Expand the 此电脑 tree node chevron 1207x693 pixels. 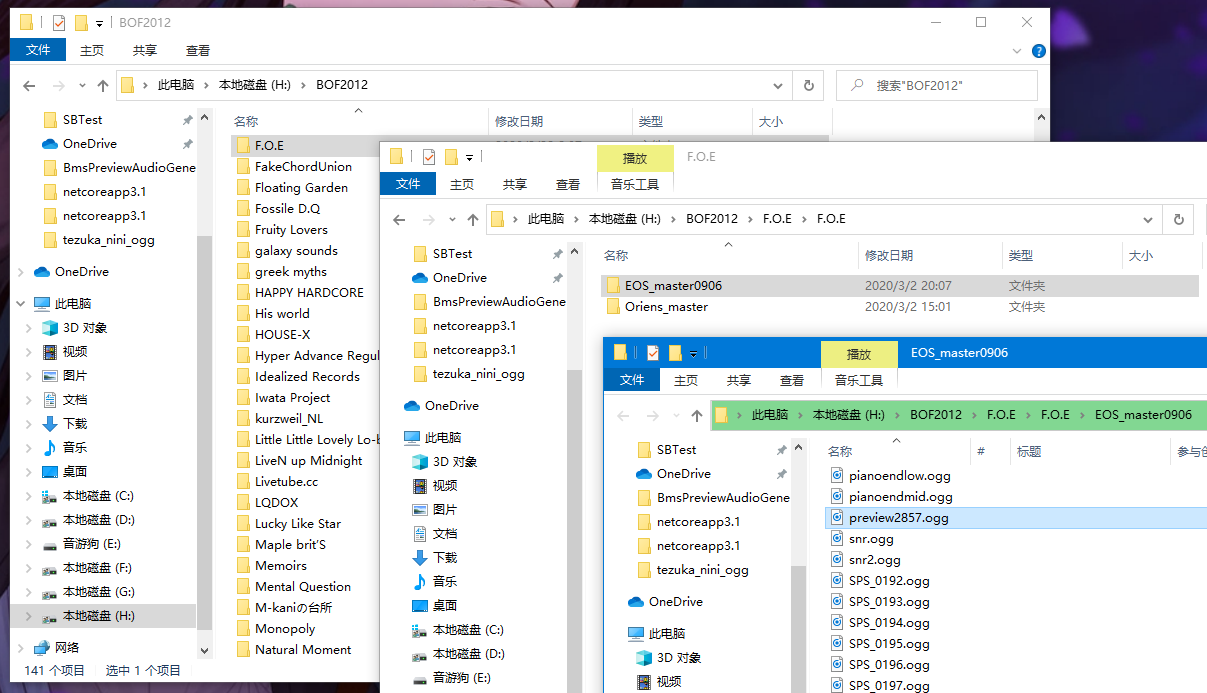click(x=22, y=303)
